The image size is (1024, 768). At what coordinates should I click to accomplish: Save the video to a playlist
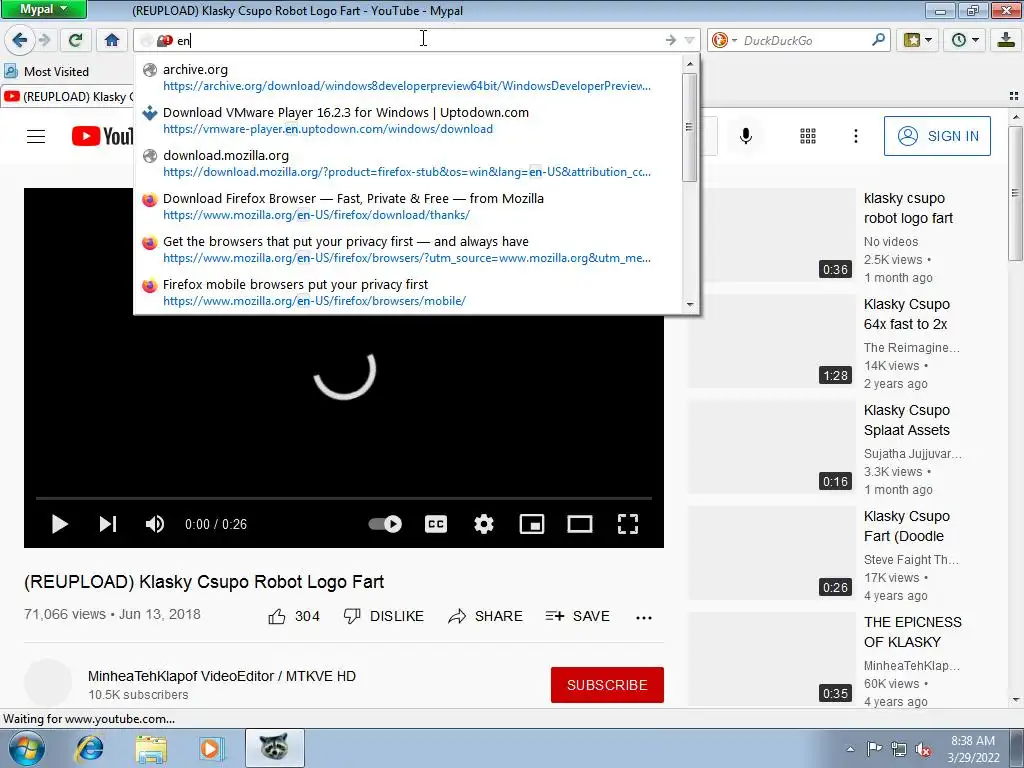point(577,616)
